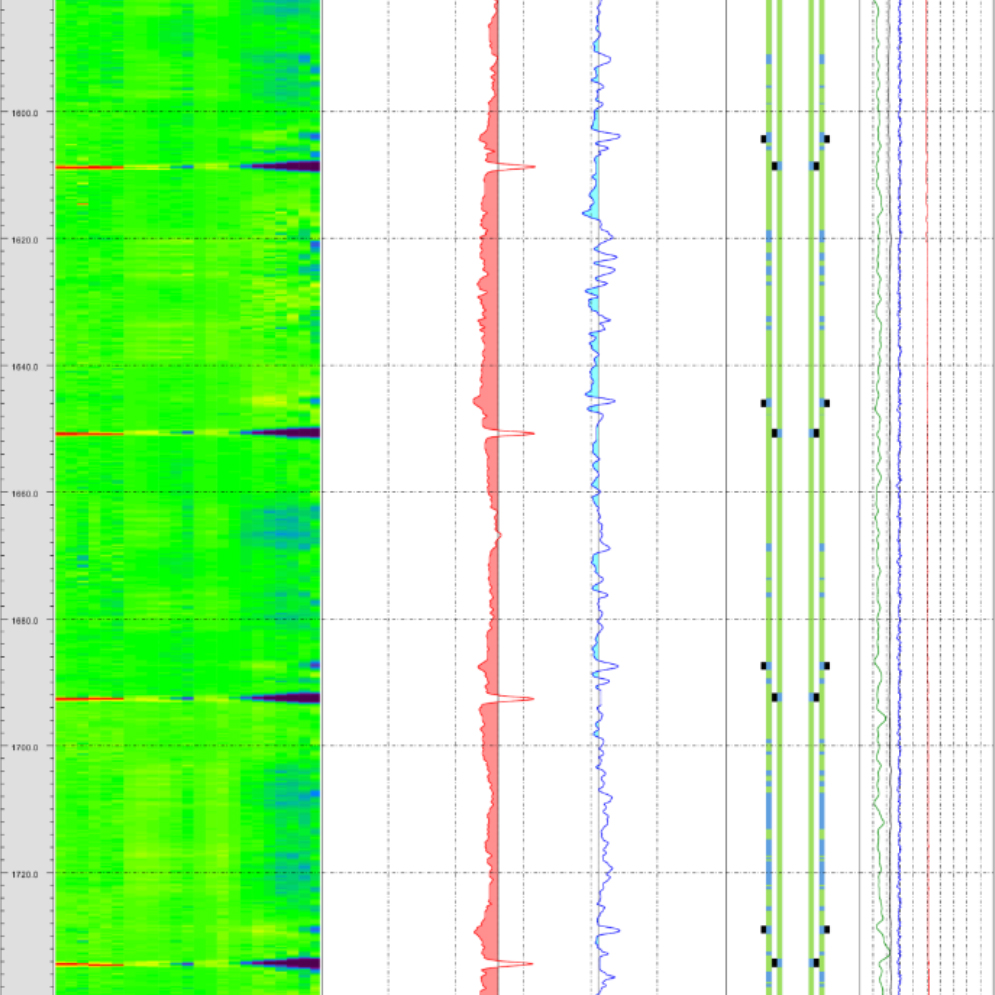Click leftmost black square marker just below 1600.0
Image resolution: width=995 pixels, height=995 pixels.
click(764, 139)
